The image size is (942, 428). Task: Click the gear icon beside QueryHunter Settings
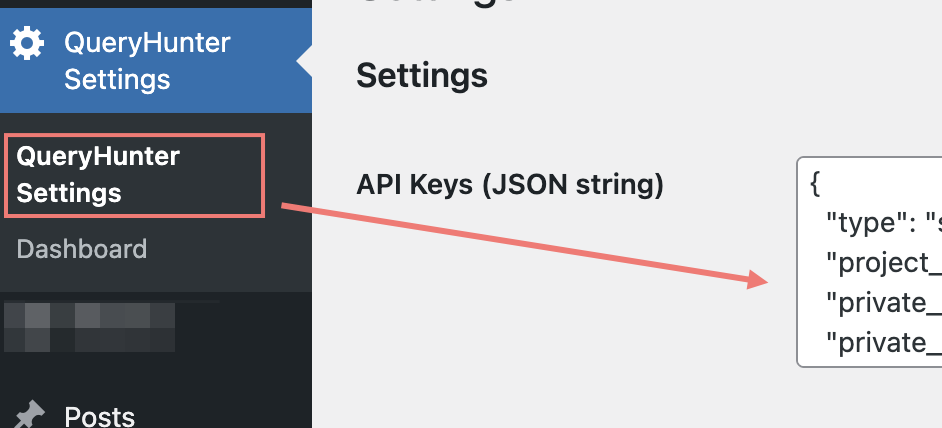[x=26, y=43]
